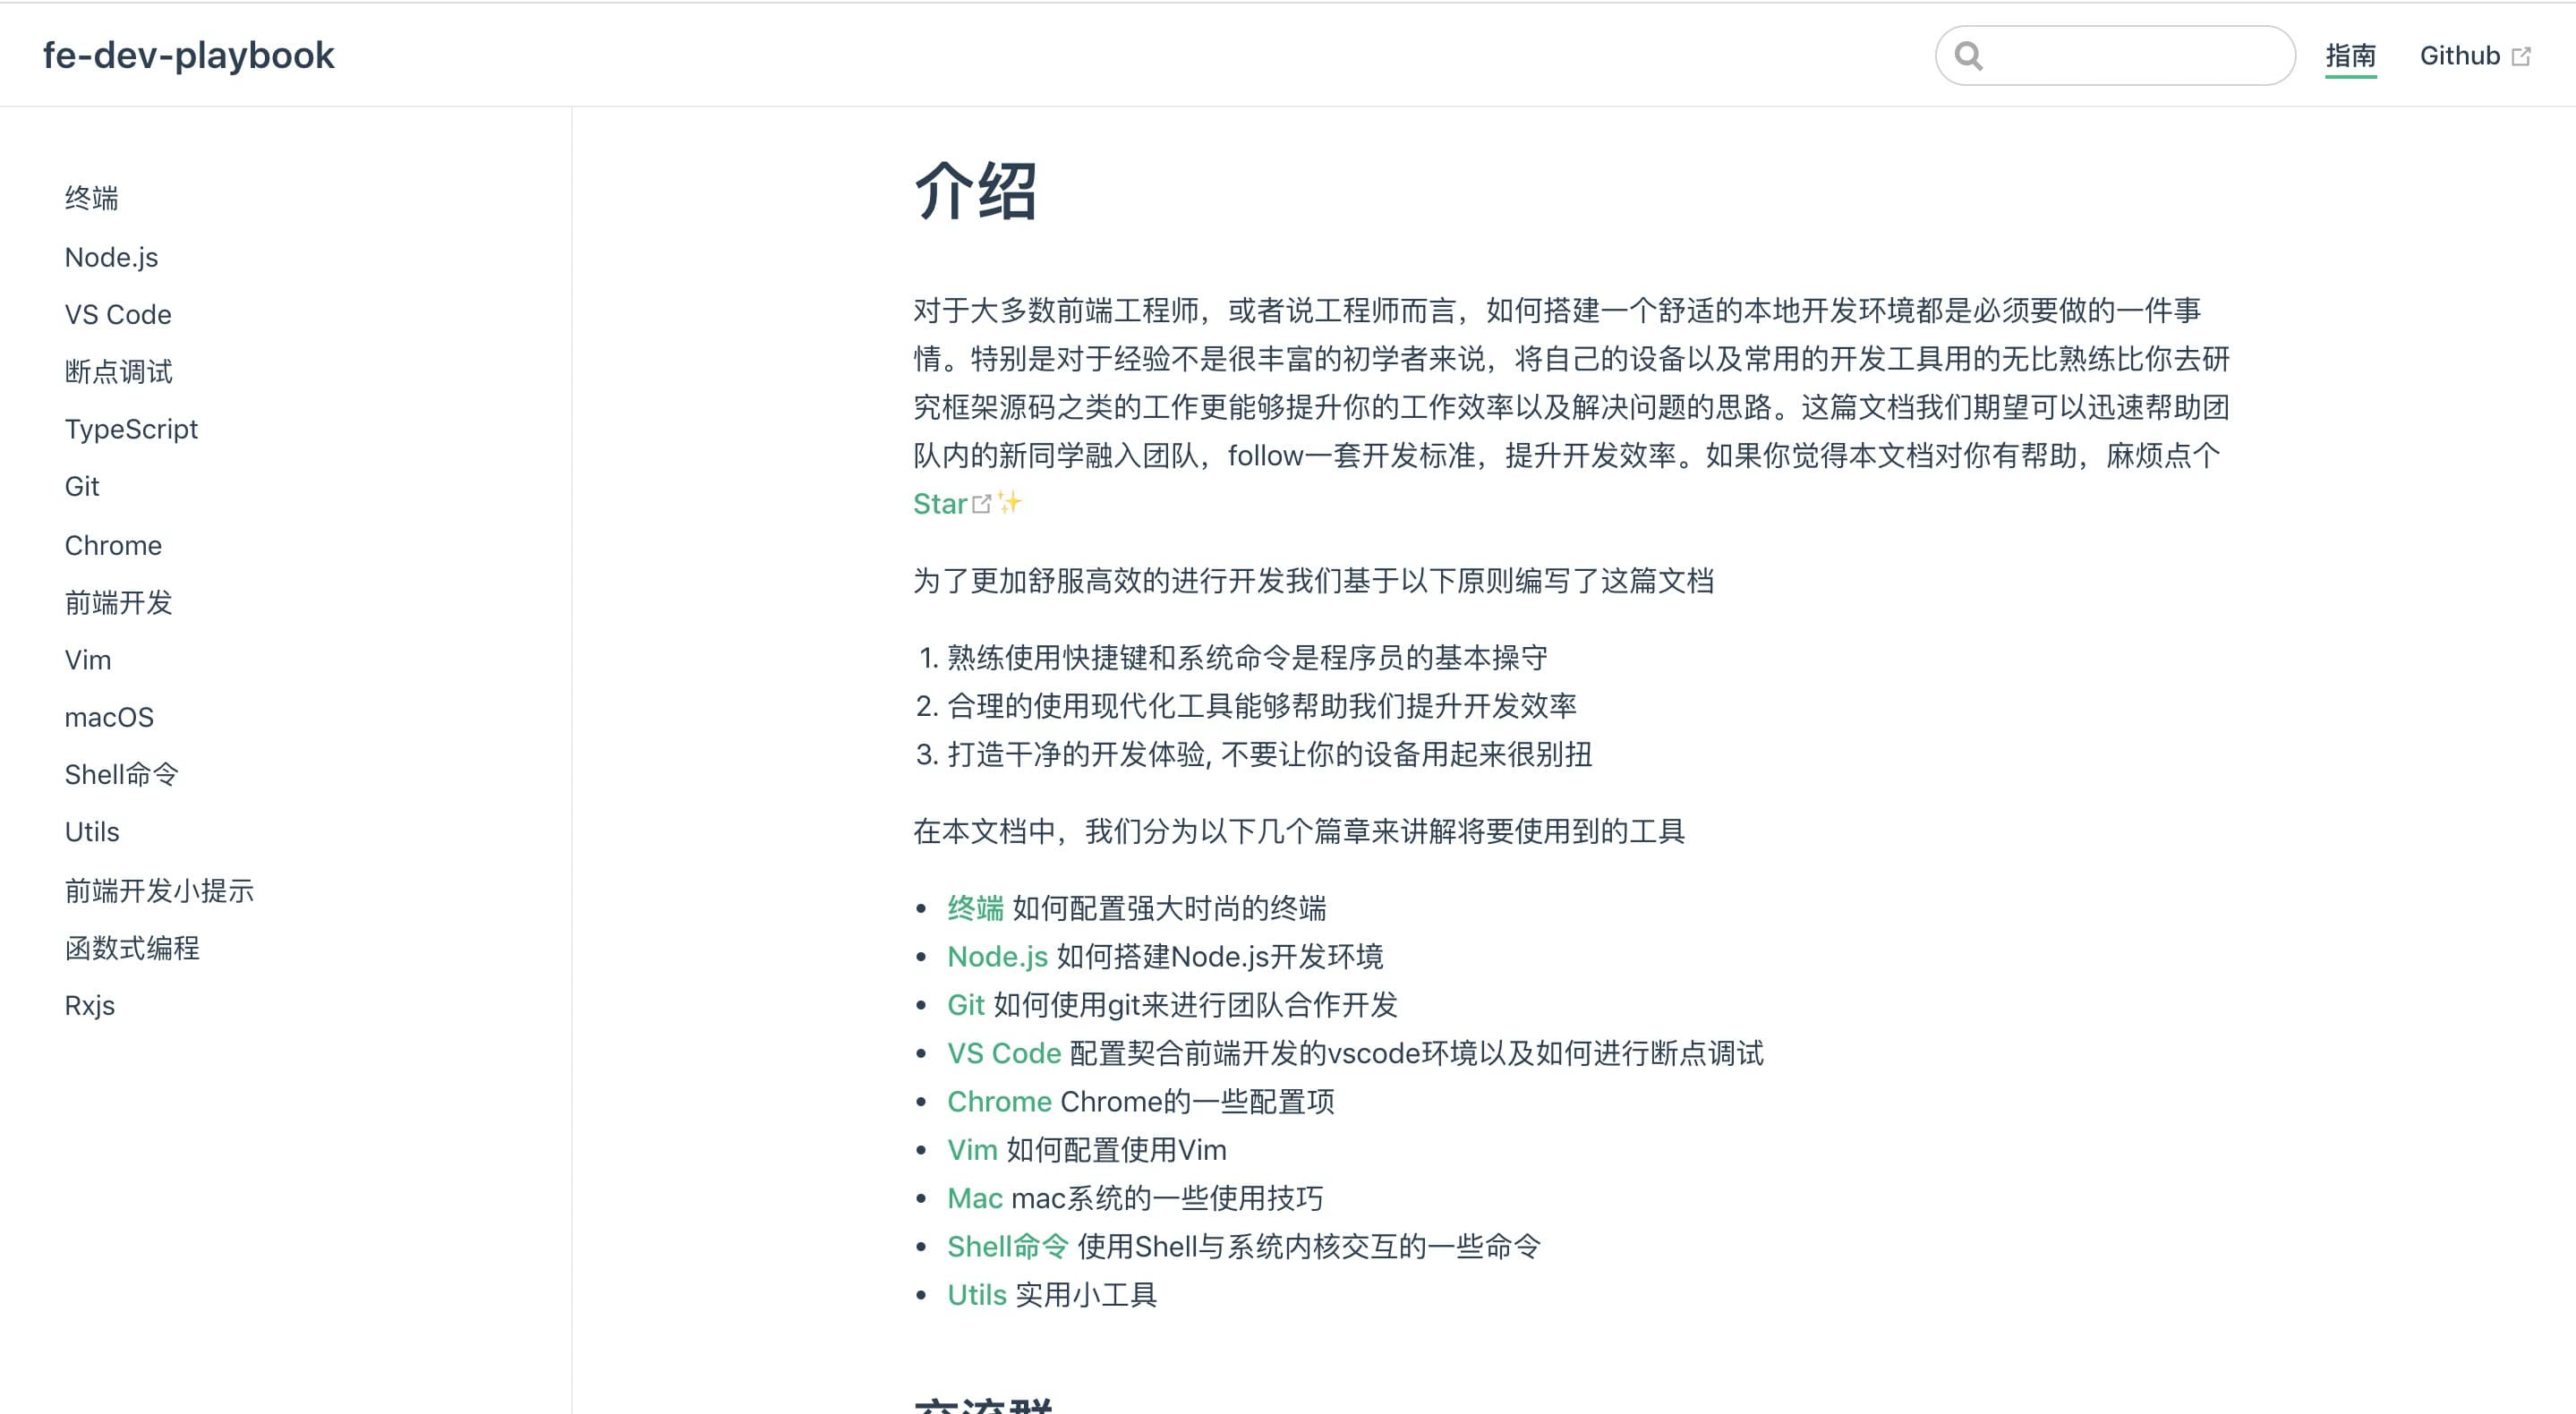Open 断点调试 sidebar page
Viewport: 2576px width, 1414px height.
pos(118,372)
